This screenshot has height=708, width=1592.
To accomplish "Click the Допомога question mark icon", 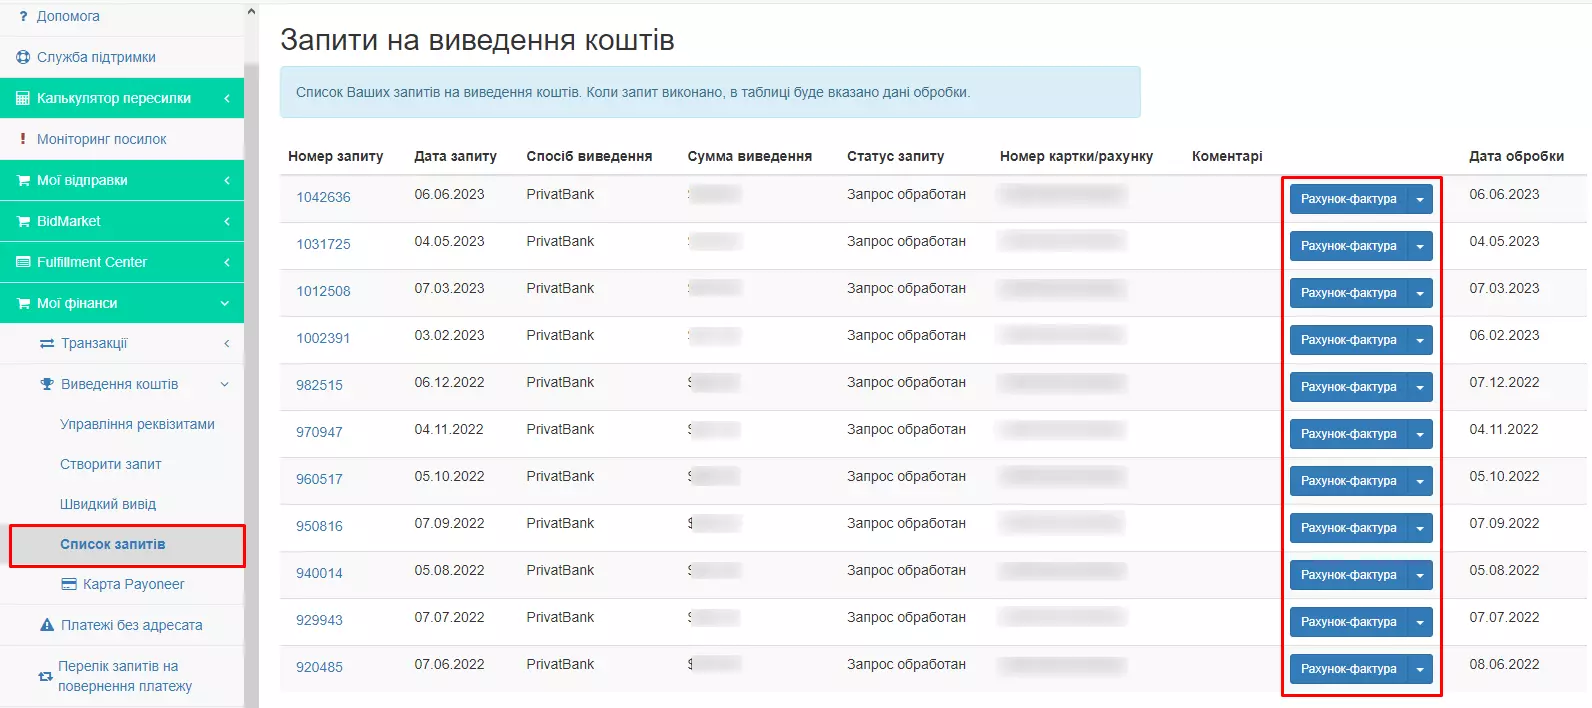I will (x=24, y=16).
